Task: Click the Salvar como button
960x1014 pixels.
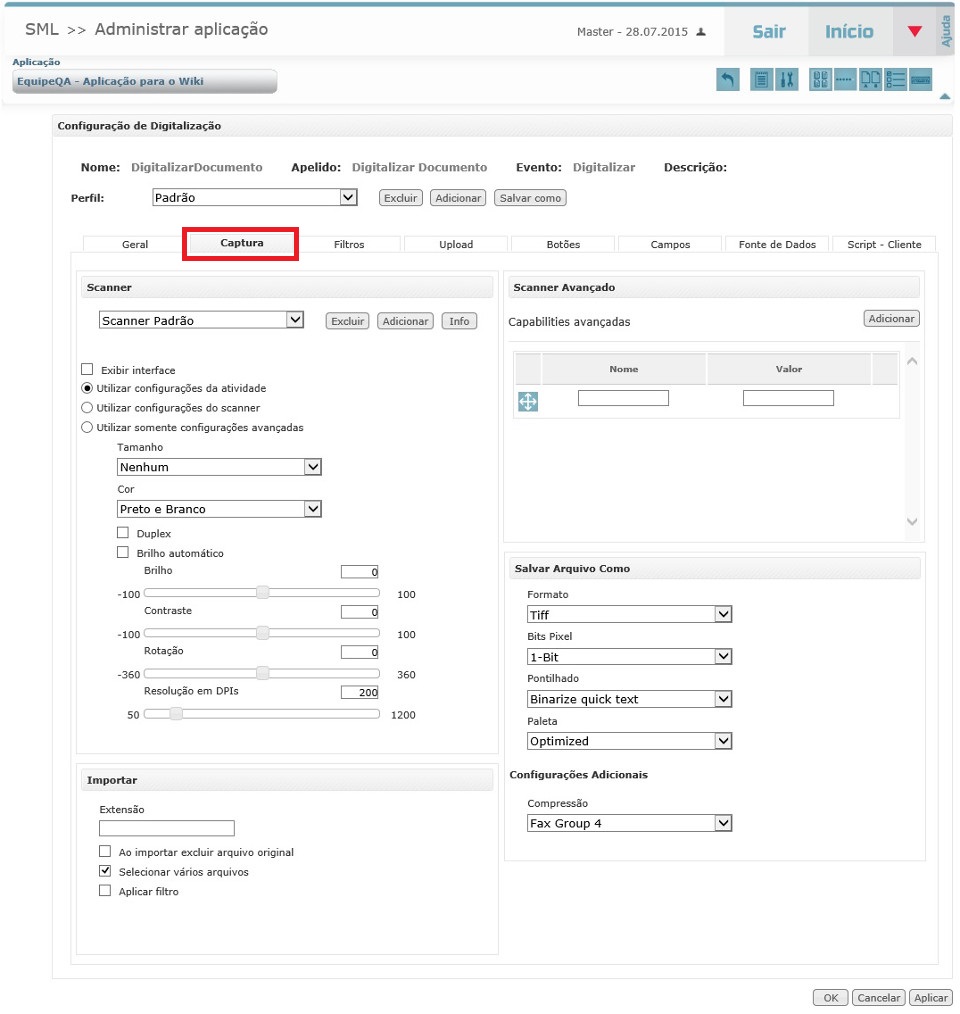Action: pyautogui.click(x=530, y=198)
